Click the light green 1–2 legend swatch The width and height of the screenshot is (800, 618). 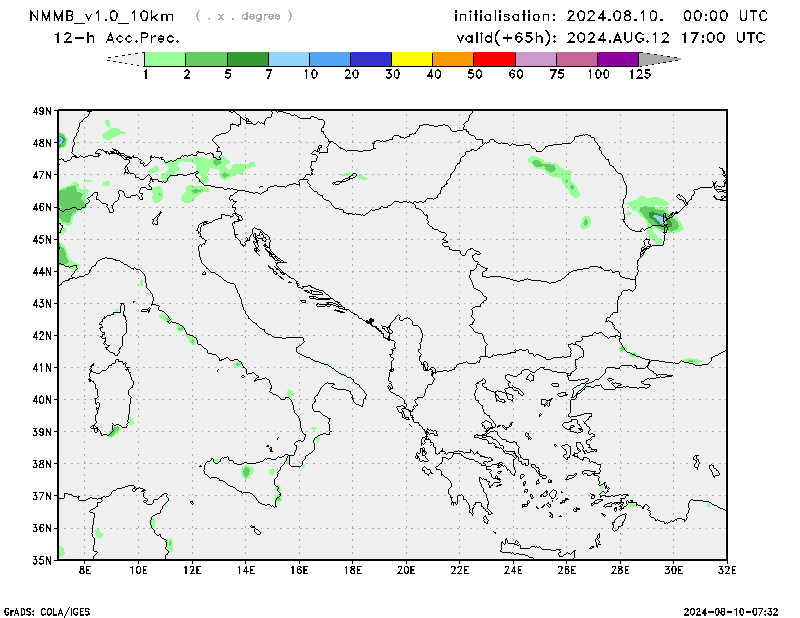(165, 59)
